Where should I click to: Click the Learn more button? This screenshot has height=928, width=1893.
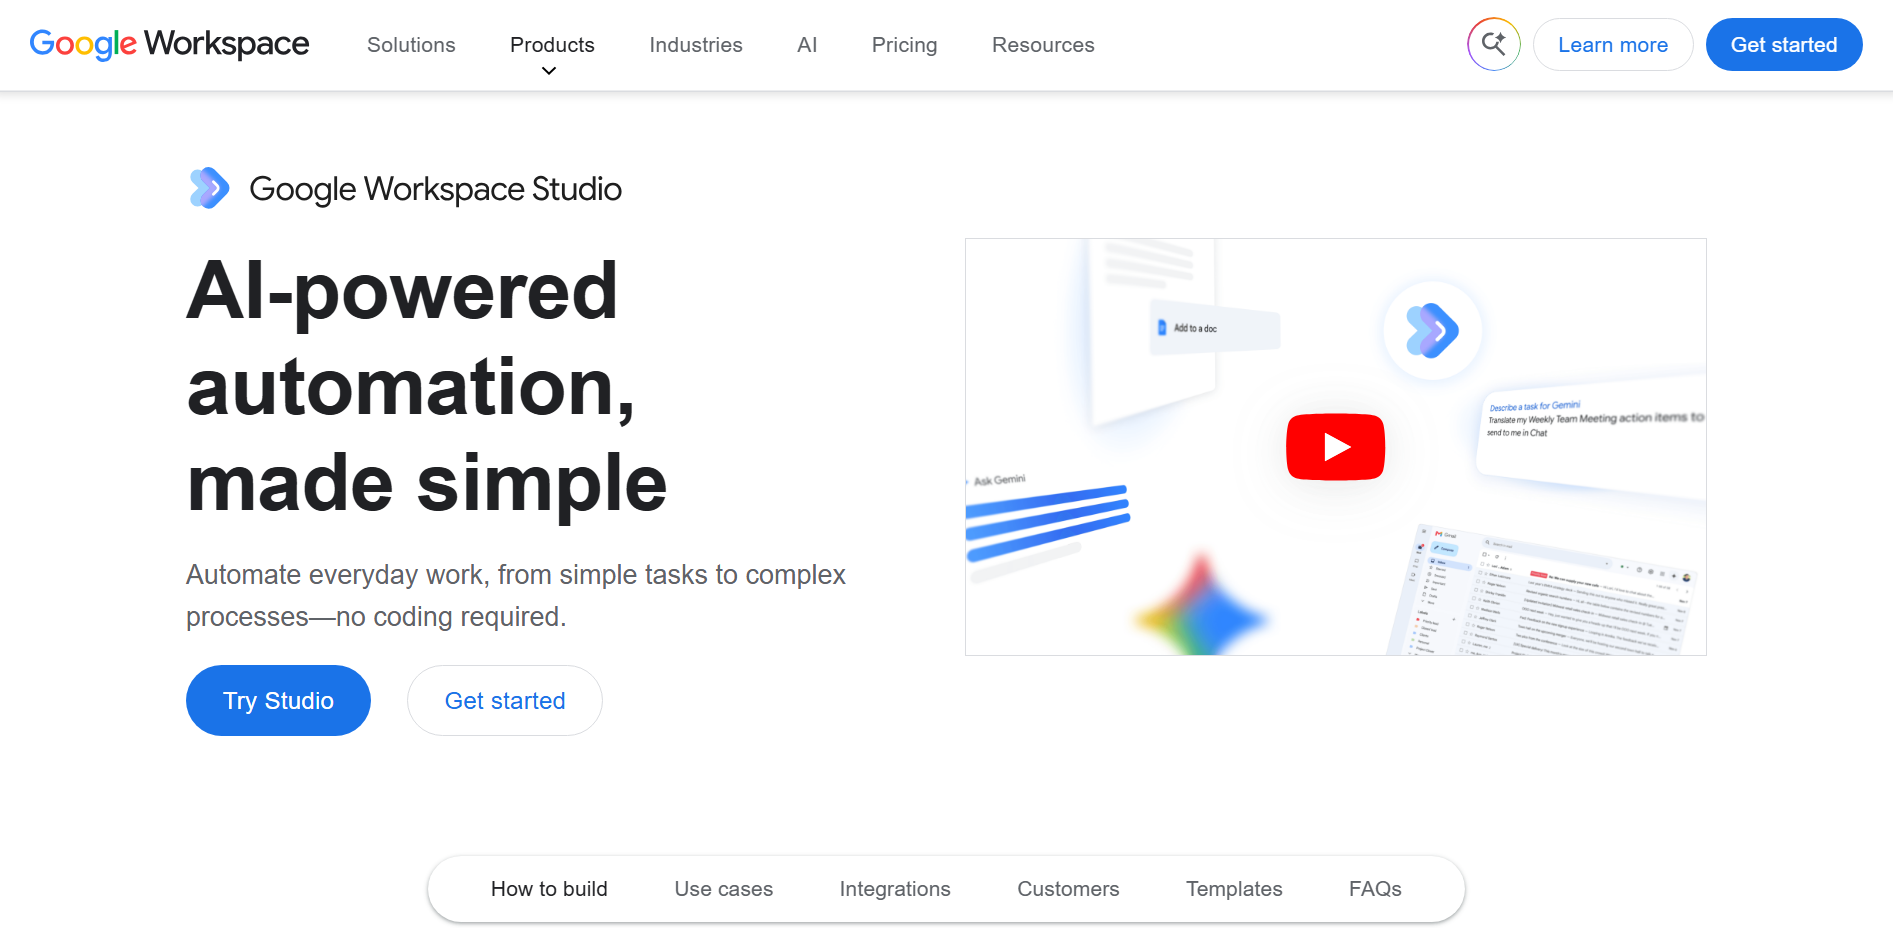(1613, 45)
